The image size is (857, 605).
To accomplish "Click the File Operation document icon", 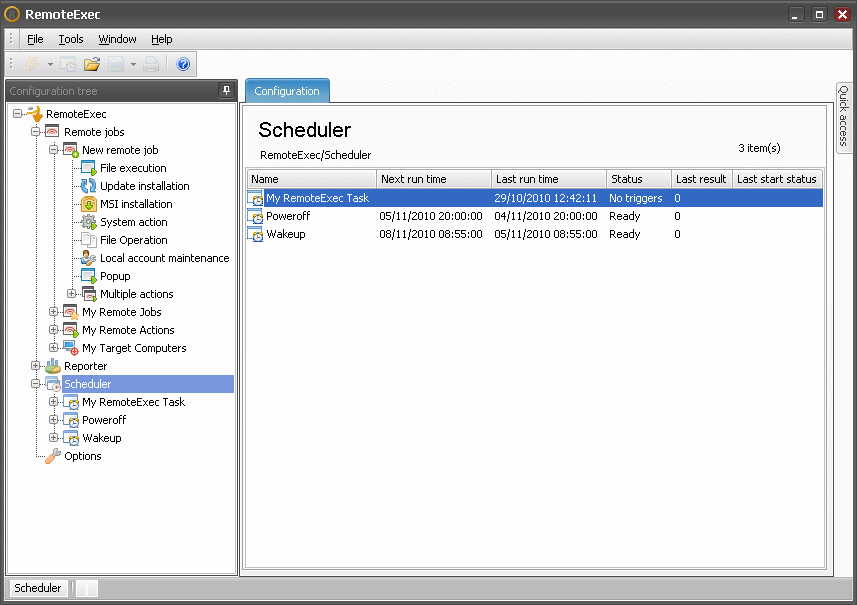I will 89,240.
